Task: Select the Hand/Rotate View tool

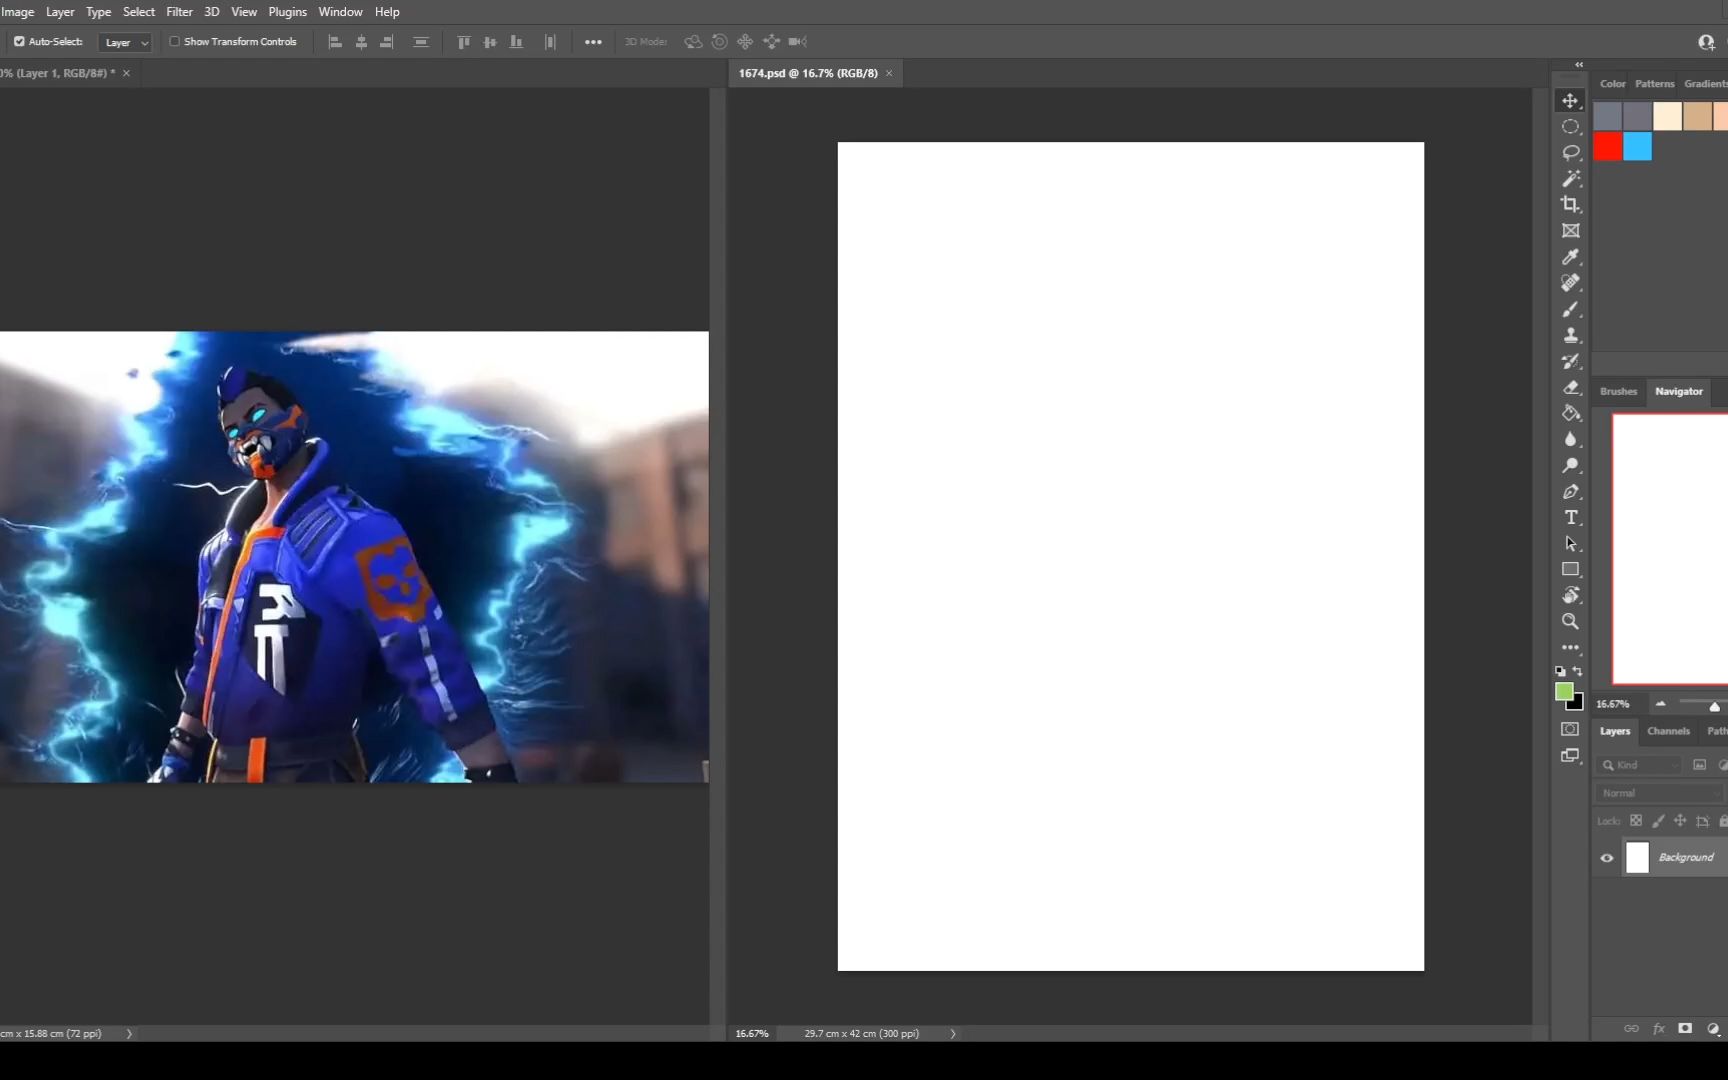Action: click(1570, 595)
